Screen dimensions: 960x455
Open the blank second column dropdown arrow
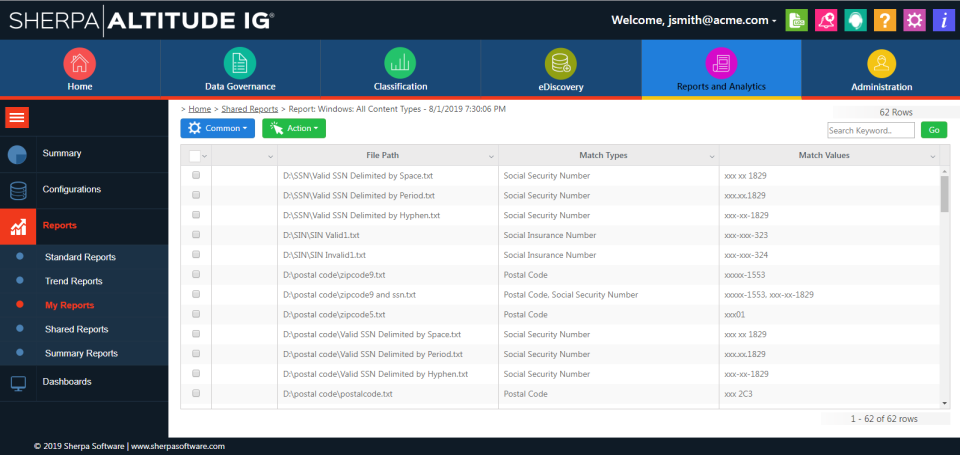271,157
